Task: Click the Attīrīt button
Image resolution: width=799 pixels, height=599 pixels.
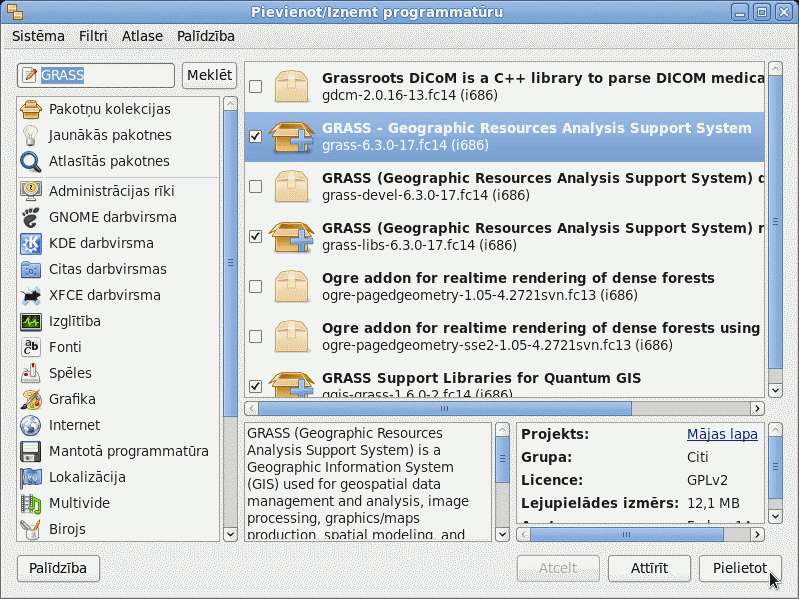Action: pos(649,568)
